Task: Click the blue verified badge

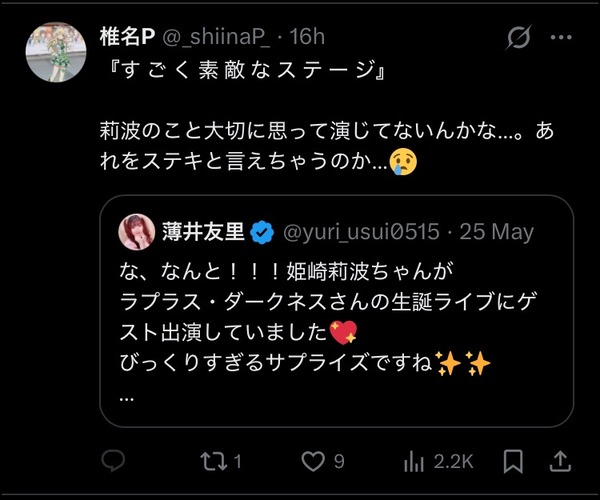Action: (262, 232)
